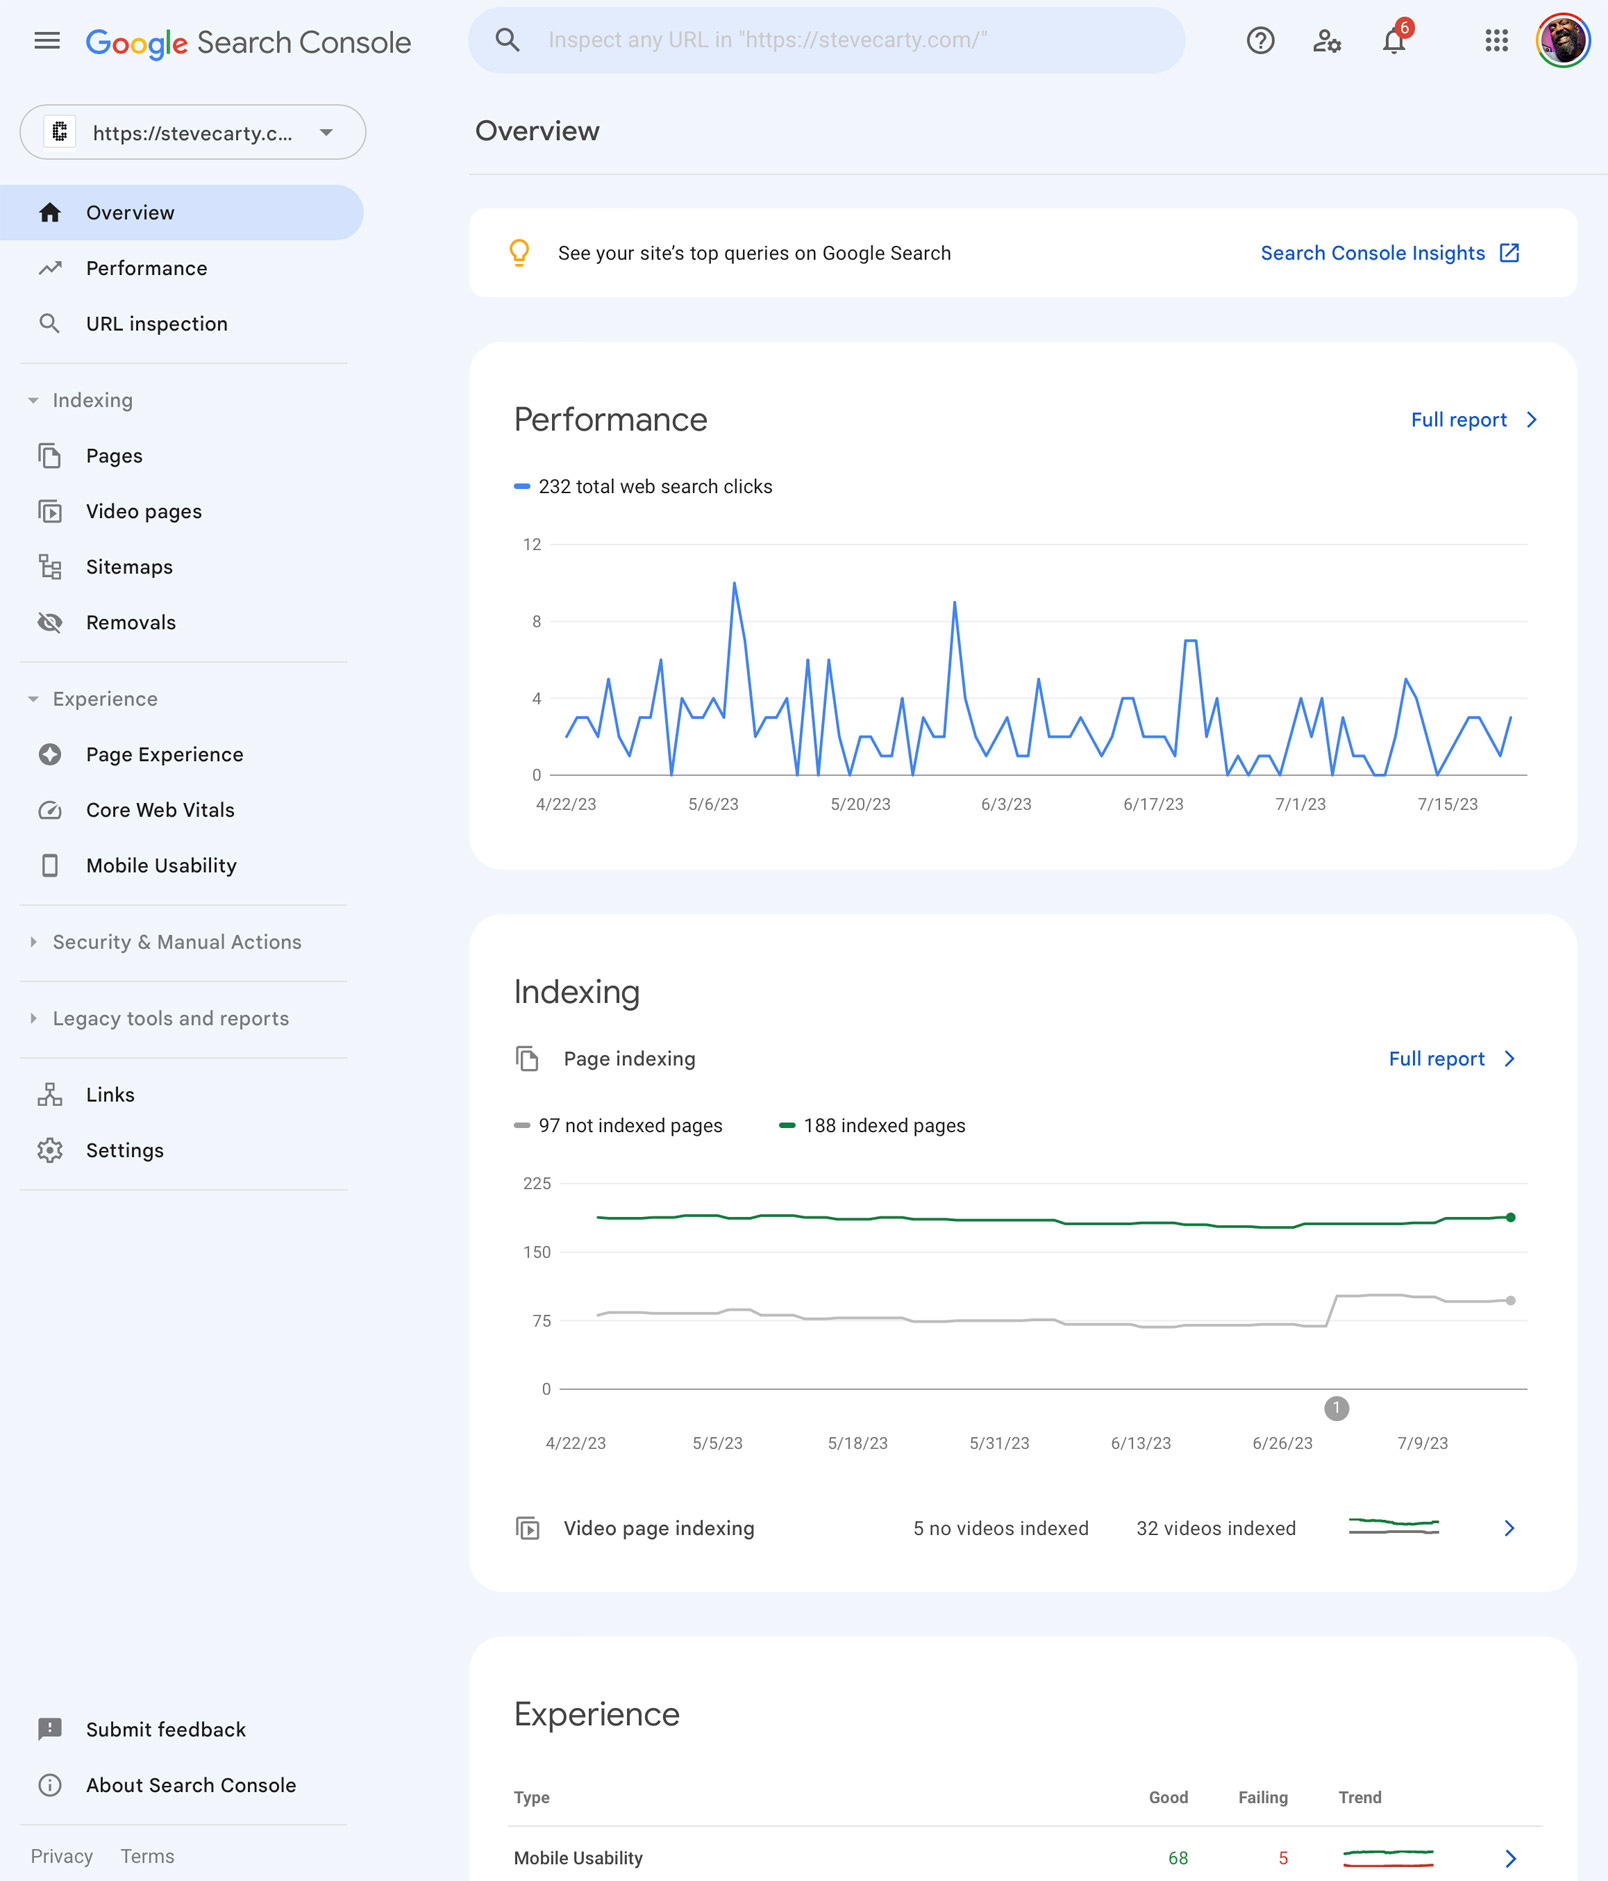Open Video page indexing details chevron
1608x1881 pixels.
(x=1509, y=1528)
